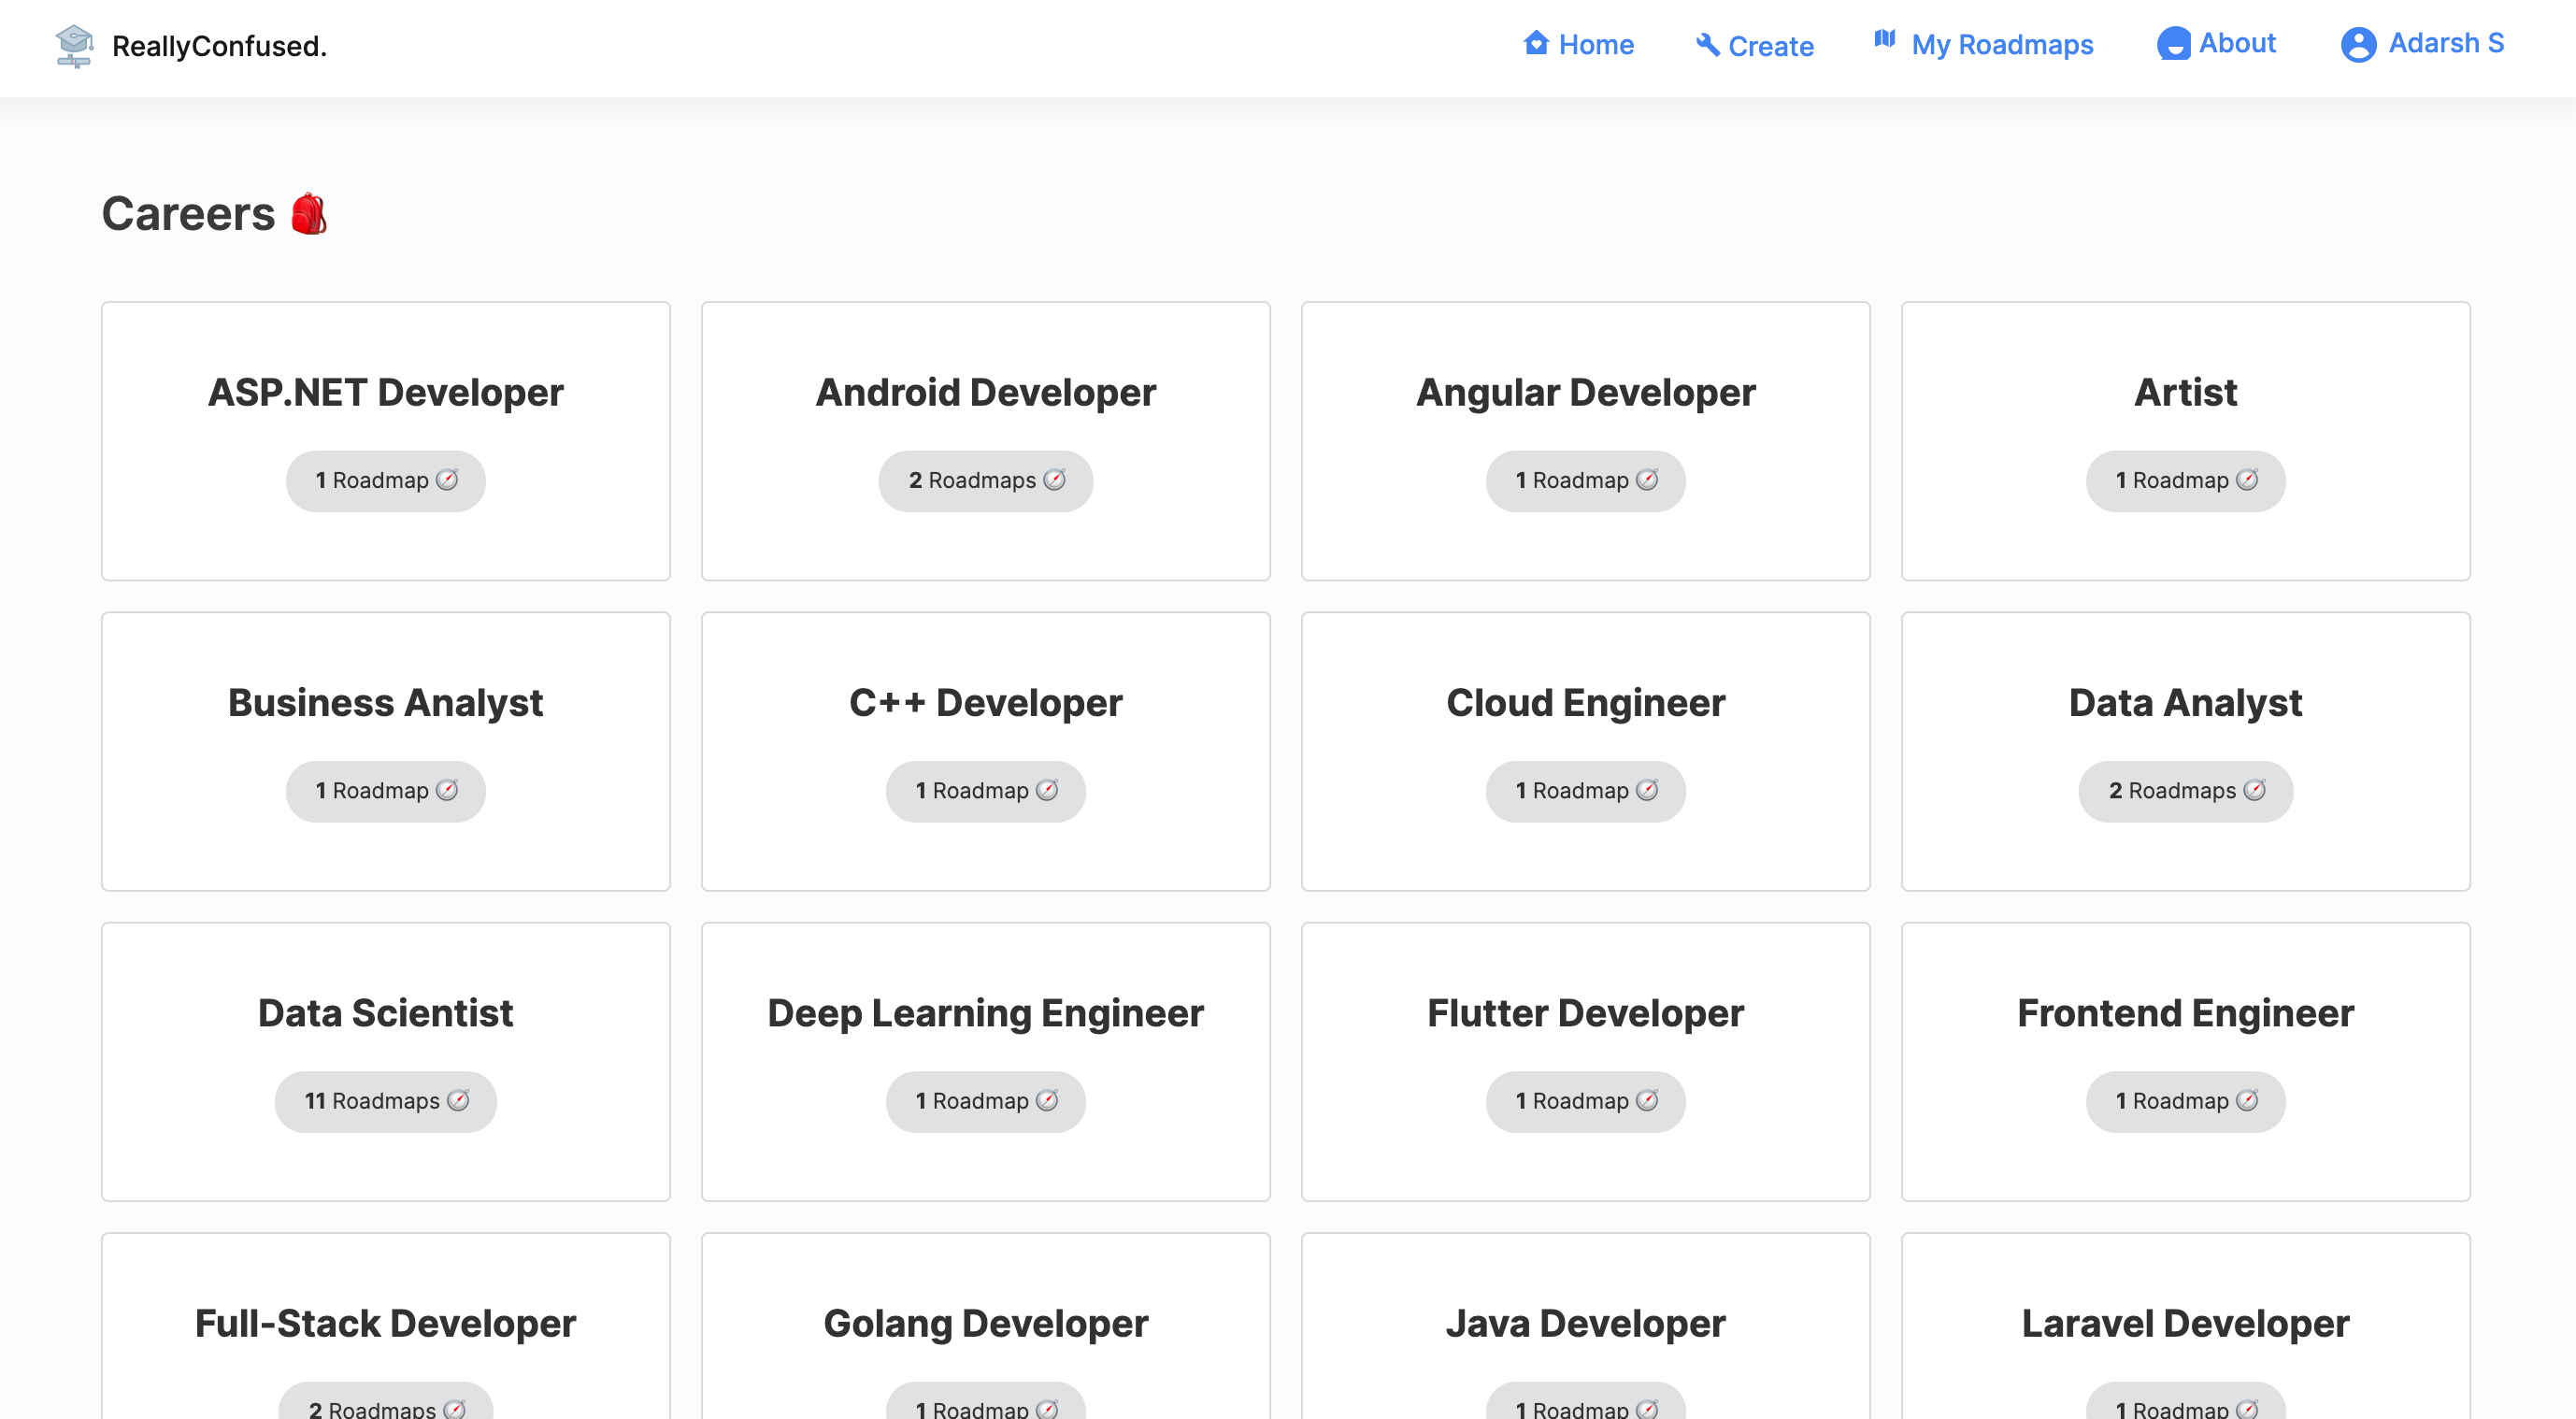This screenshot has height=1419, width=2576.
Task: Click the Create wrench icon
Action: tap(1707, 45)
